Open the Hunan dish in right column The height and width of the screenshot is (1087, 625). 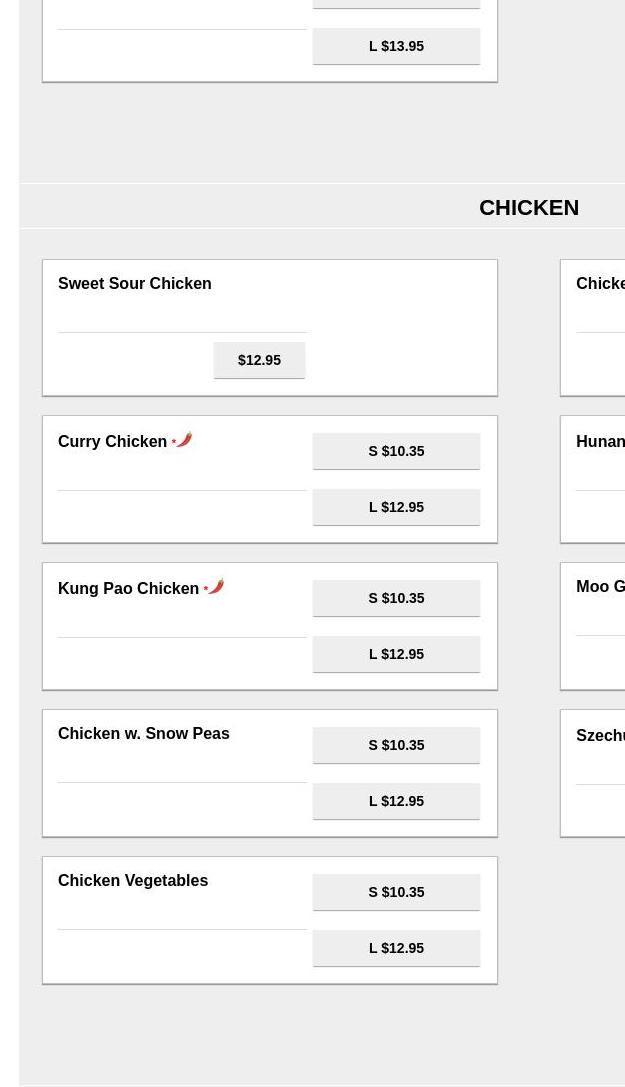[x=601, y=442]
